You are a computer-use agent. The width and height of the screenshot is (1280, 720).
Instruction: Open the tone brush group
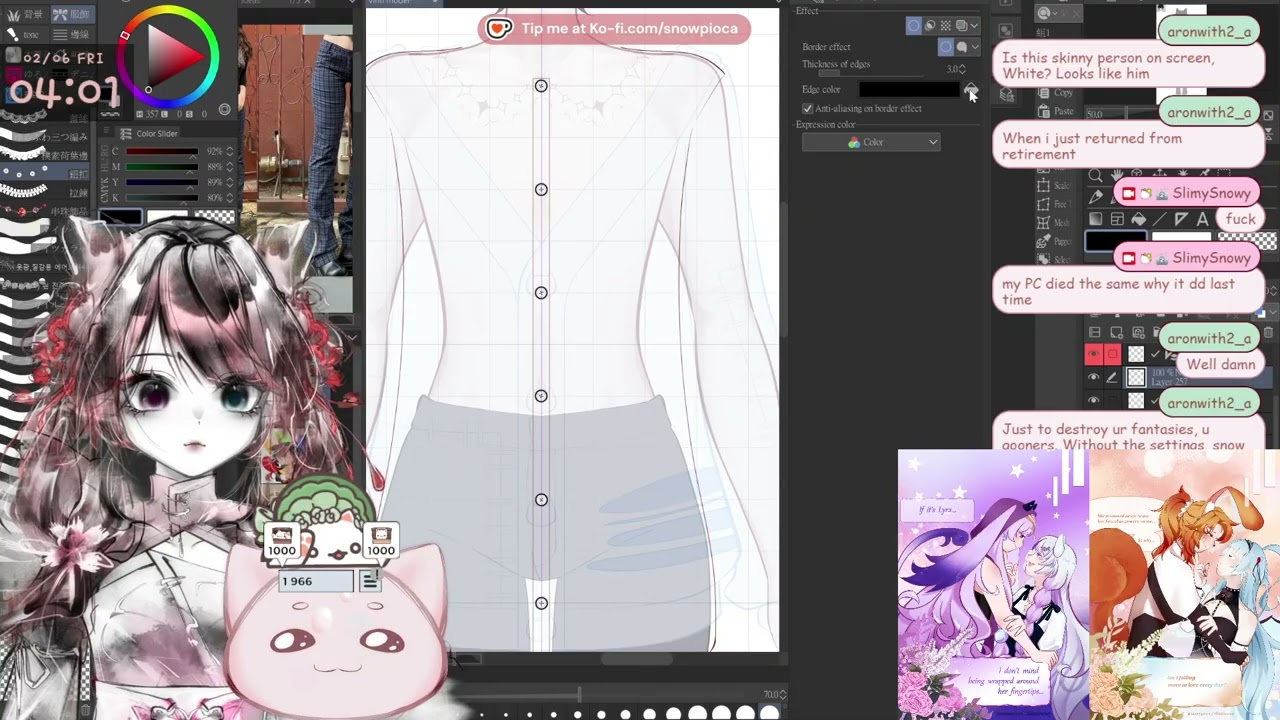[26, 35]
